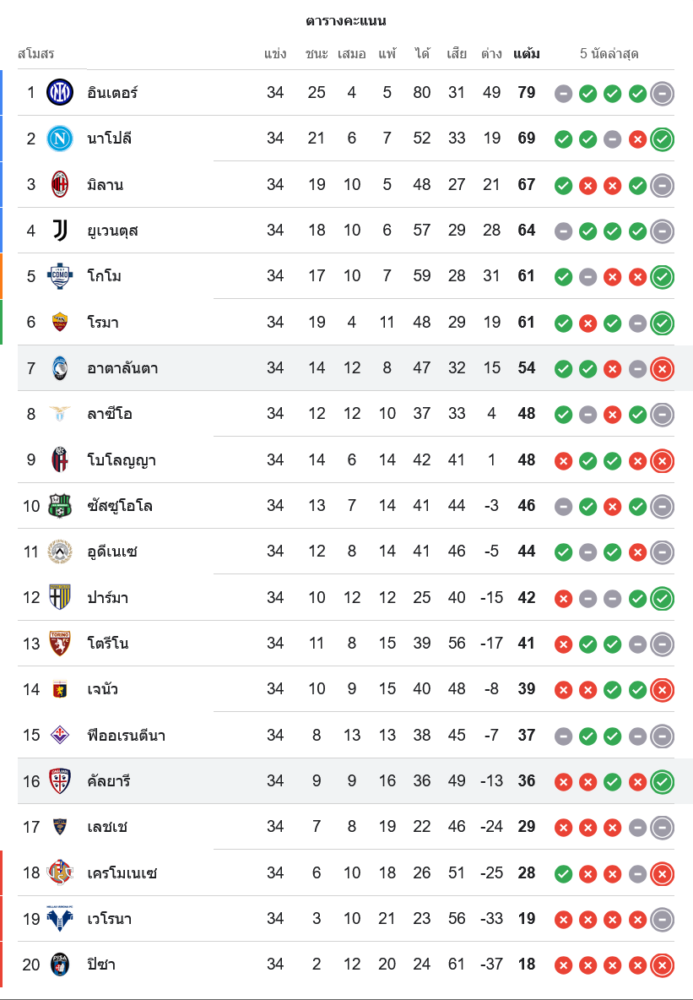This screenshot has height=1000, width=693.
Task: Click the Inter club crest icon
Action: point(60,93)
